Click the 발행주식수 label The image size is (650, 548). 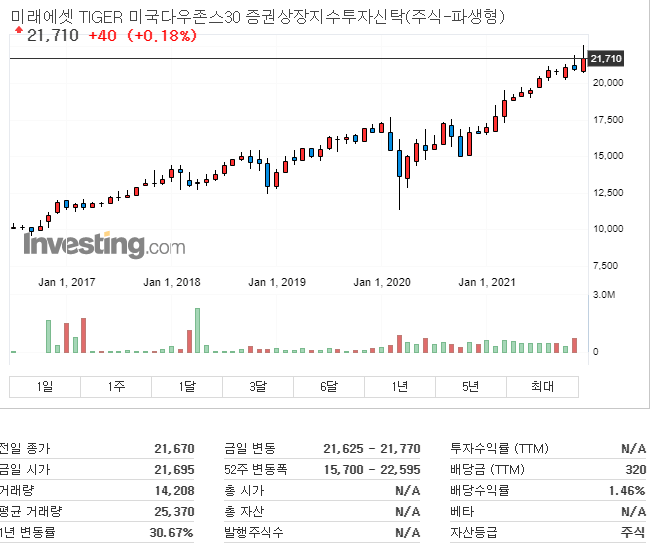coord(254,533)
